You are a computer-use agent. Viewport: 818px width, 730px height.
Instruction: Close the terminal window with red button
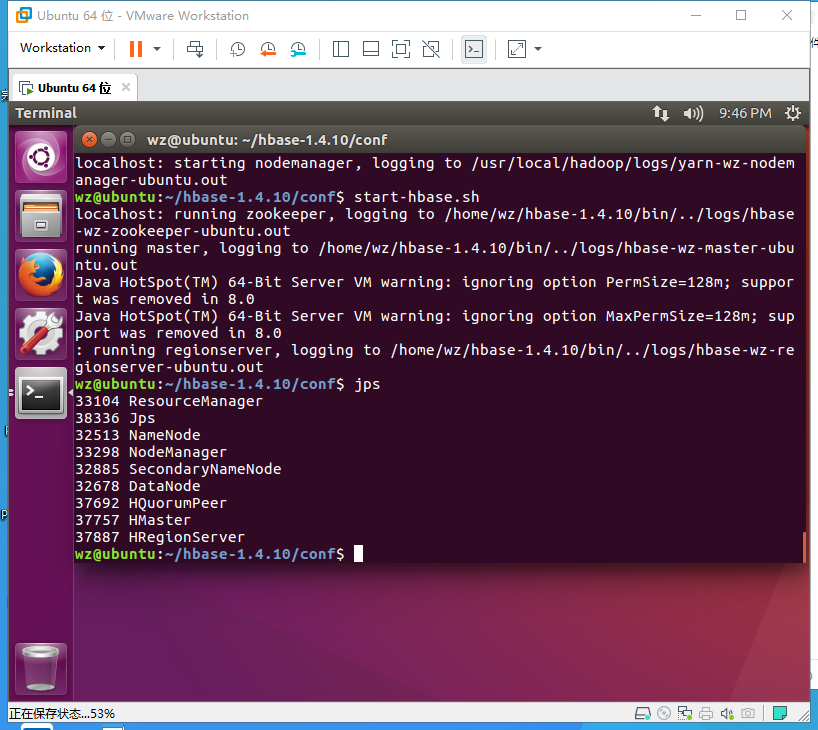tap(89, 140)
